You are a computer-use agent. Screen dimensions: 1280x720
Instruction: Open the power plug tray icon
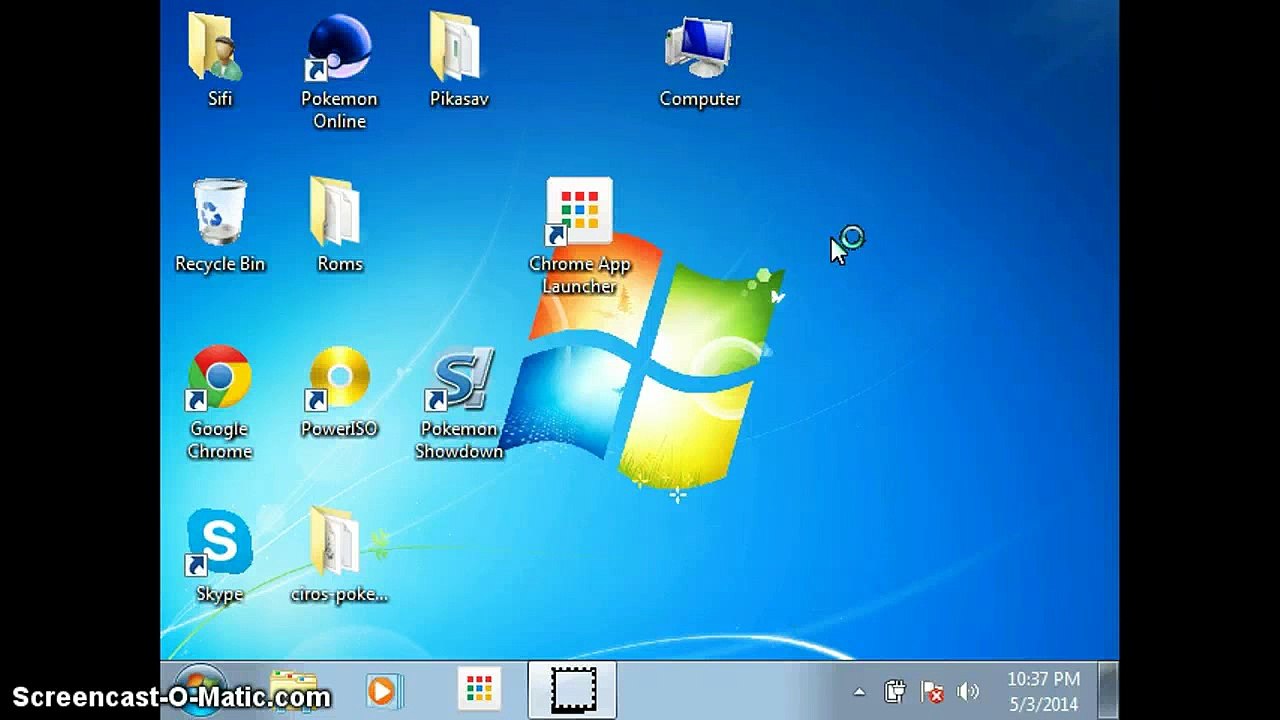point(895,691)
